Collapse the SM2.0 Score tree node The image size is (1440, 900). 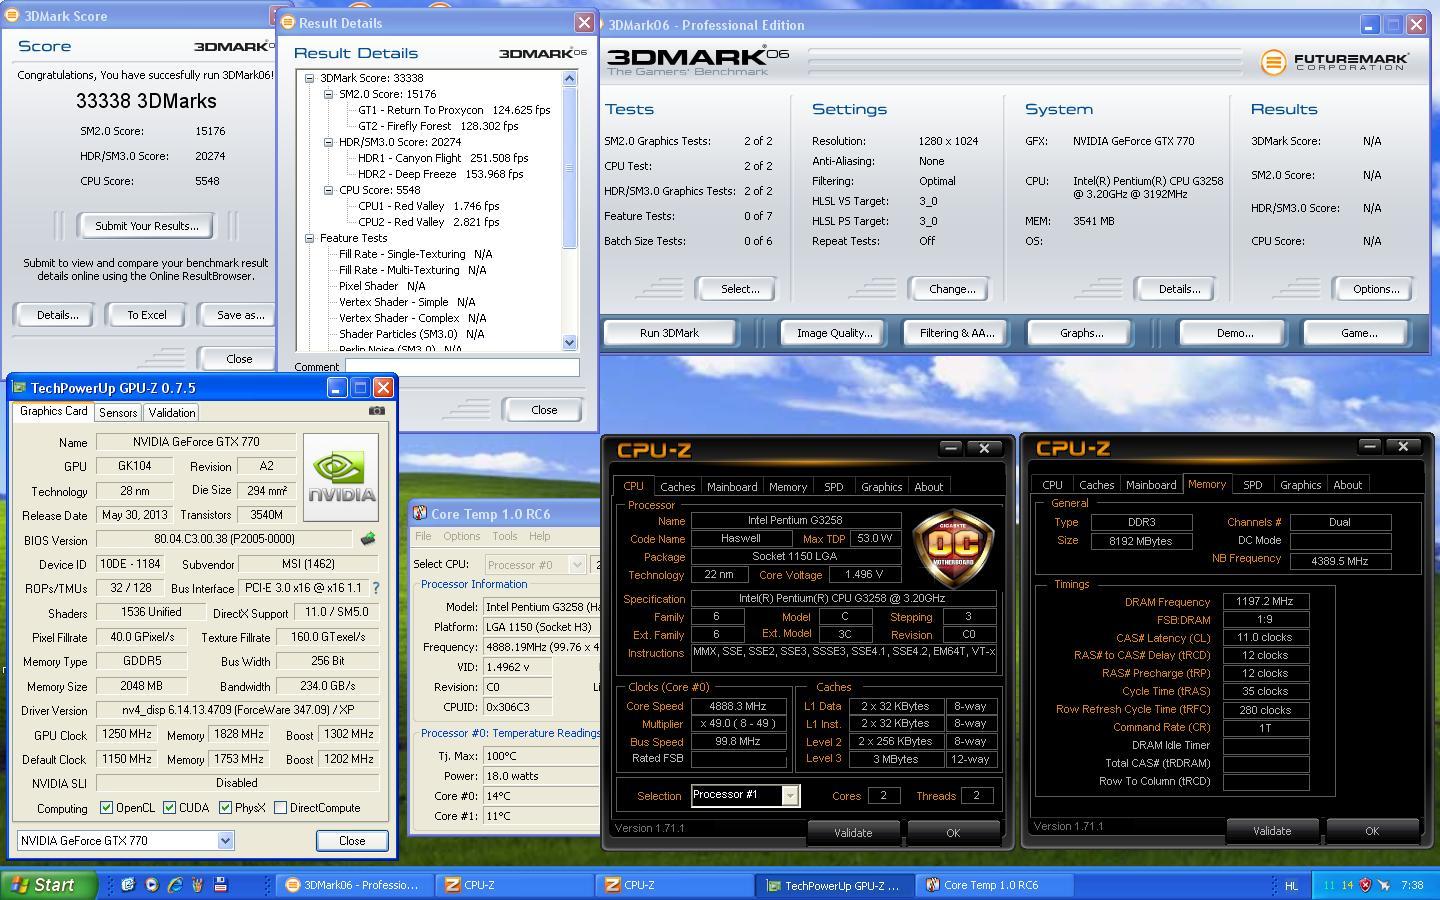(x=329, y=94)
